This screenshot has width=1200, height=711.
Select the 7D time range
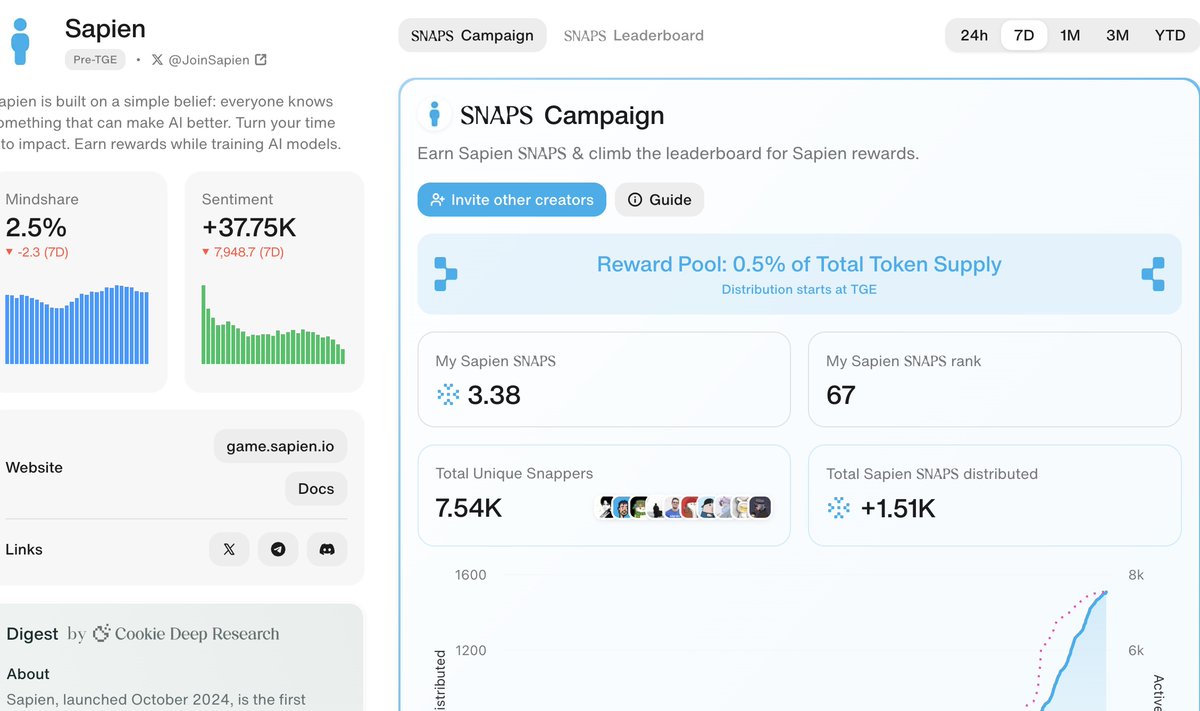point(1024,35)
